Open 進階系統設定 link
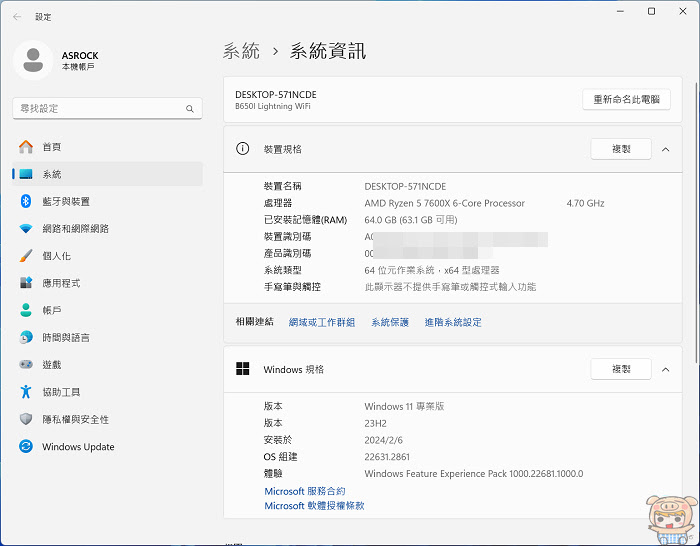The height and width of the screenshot is (546, 700). click(453, 322)
